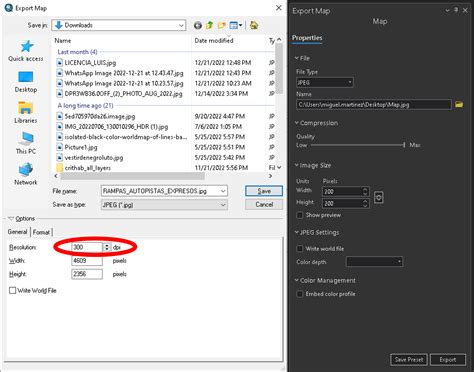474x372 pixels.
Task: Open the Save as type dropdown
Action: tap(164, 205)
